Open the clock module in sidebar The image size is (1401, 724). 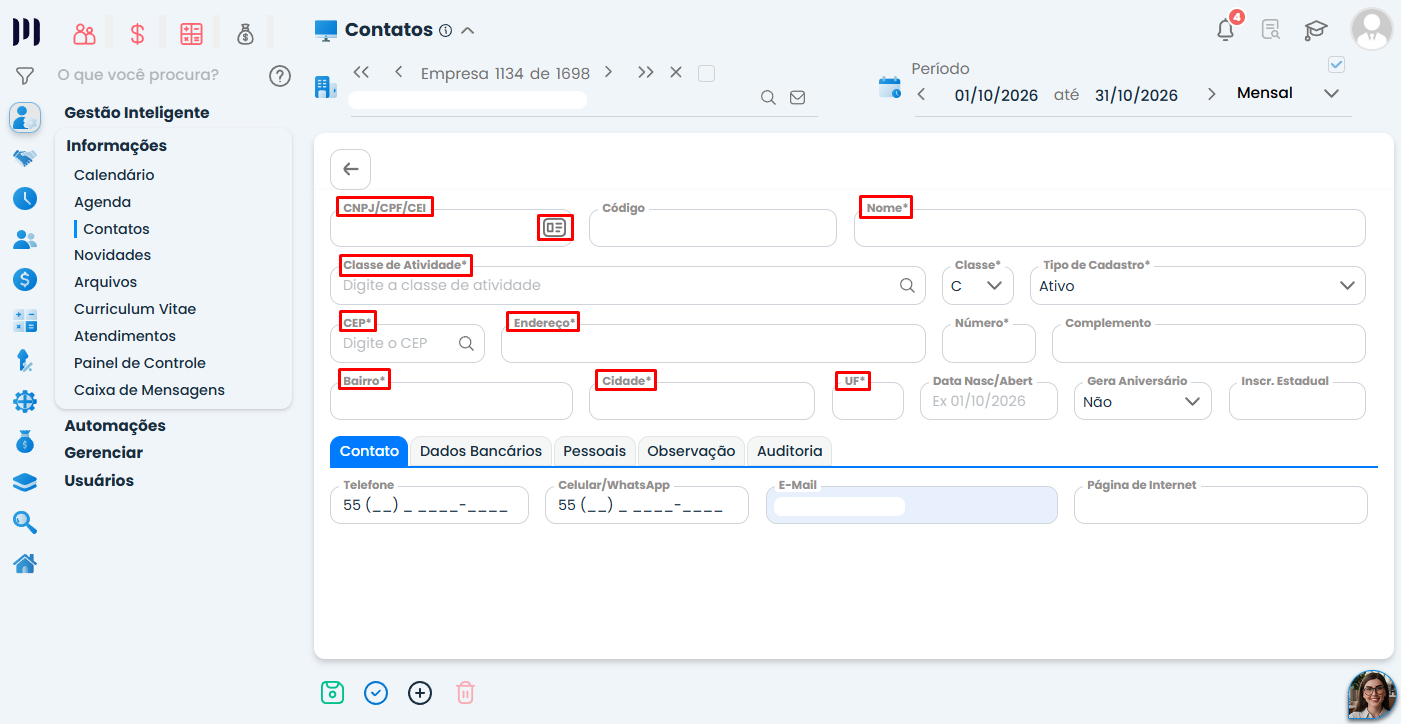coord(25,198)
